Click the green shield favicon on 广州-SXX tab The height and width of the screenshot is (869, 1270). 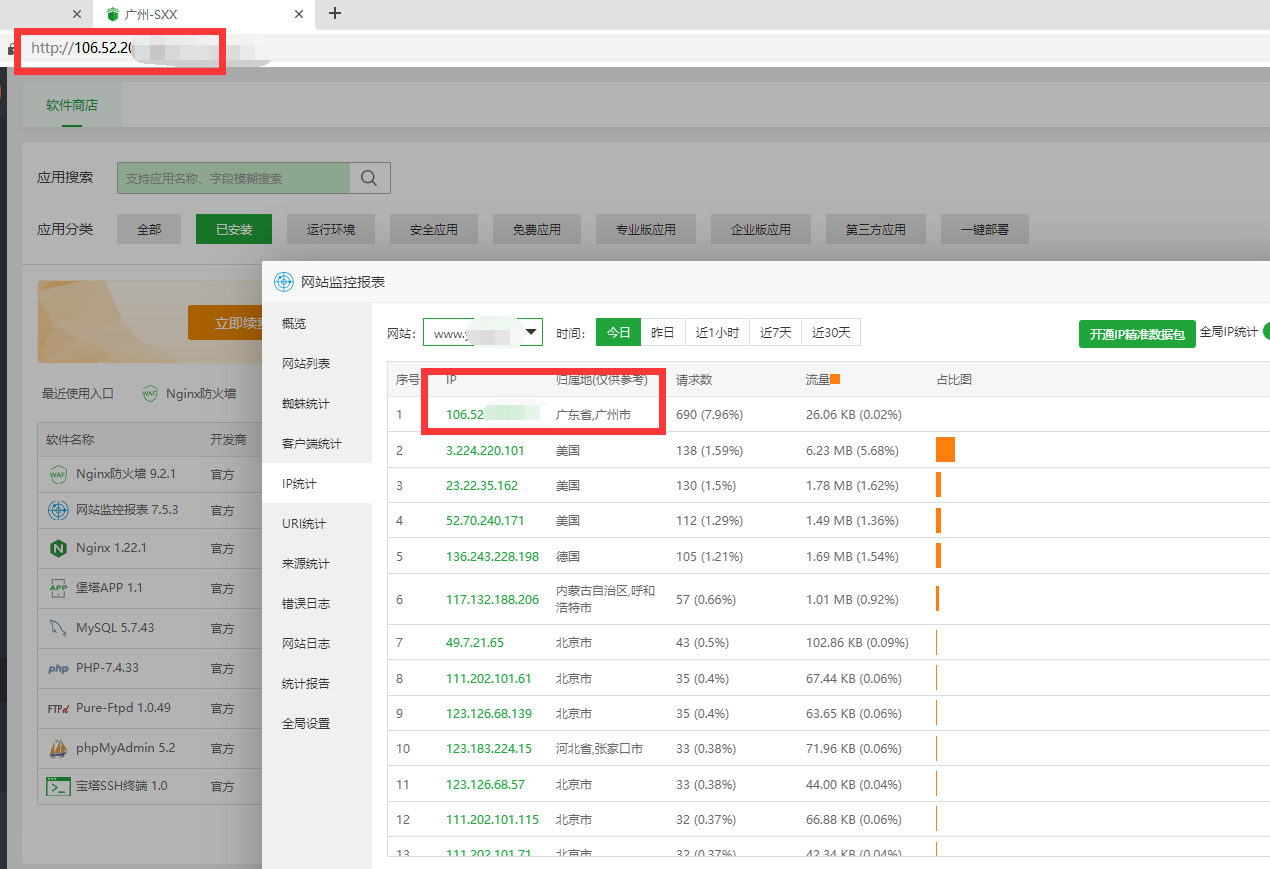click(113, 14)
